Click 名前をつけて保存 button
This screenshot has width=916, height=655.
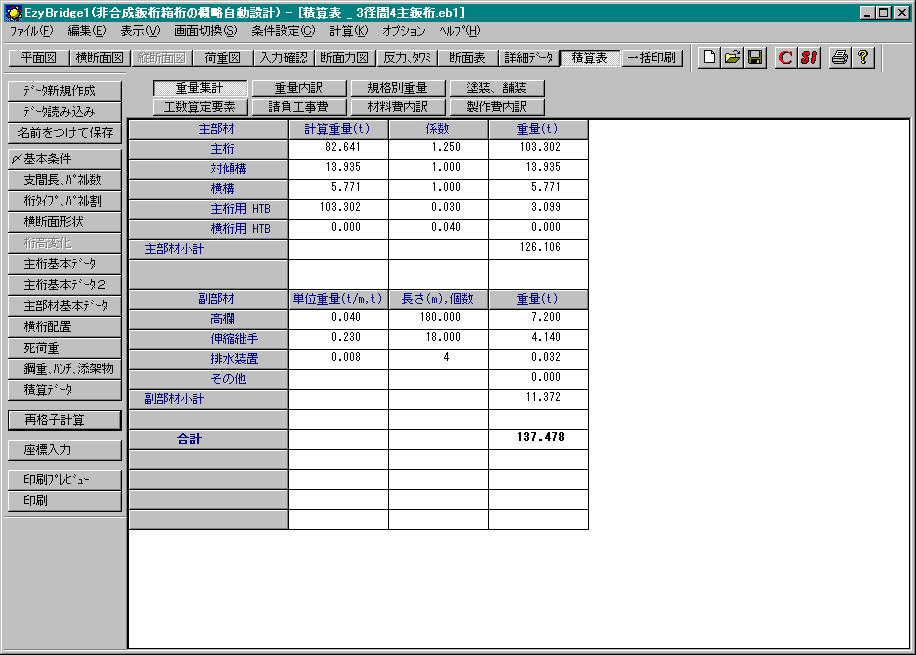point(65,133)
